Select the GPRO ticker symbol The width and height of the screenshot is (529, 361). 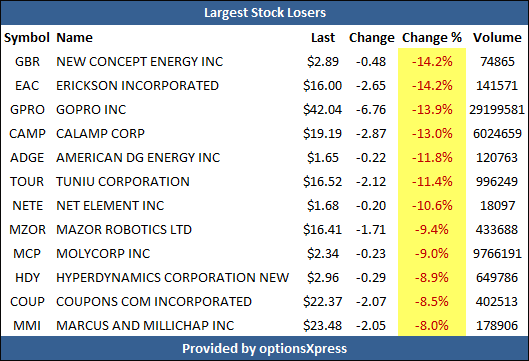pos(27,110)
